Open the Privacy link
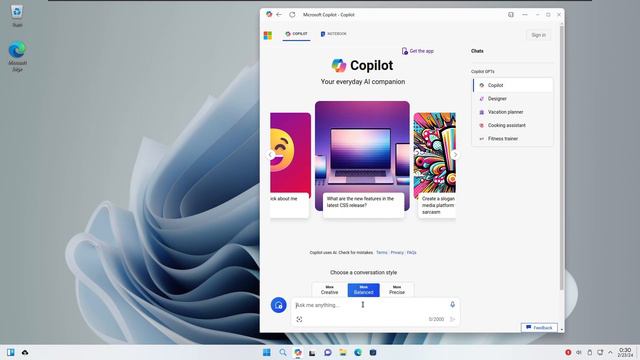 click(397, 253)
